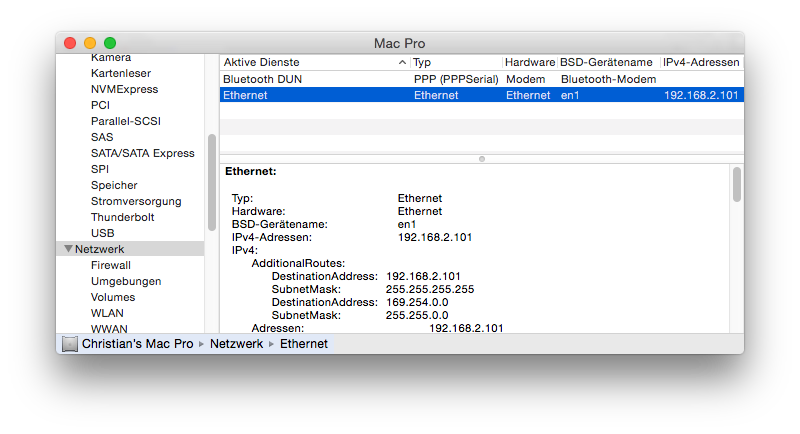
Task: Click the sidebar vertical scrollbar thumb
Action: point(212,183)
